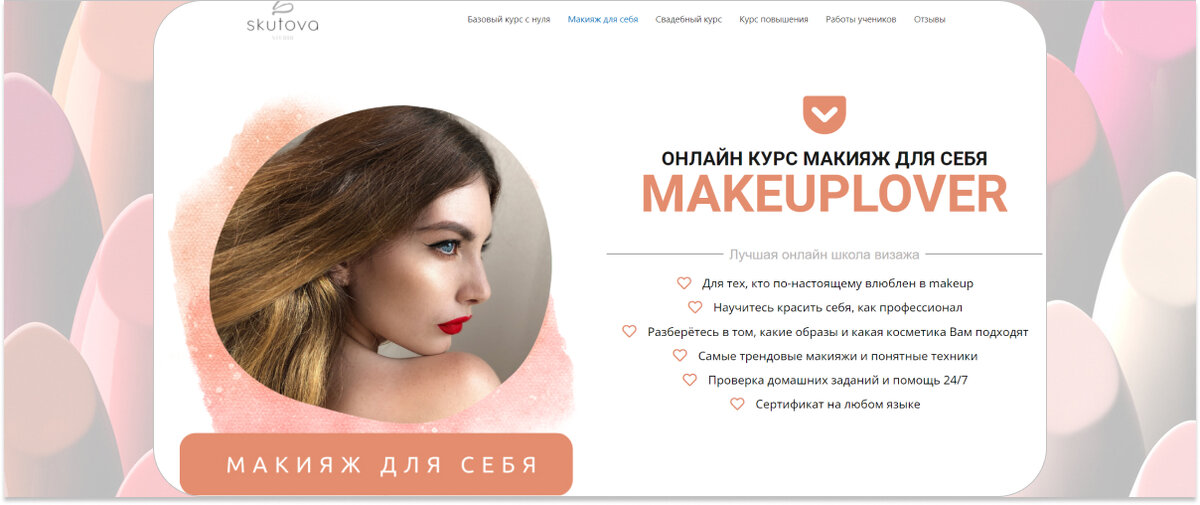1200x505 pixels.
Task: Select "Макияж для себя" in navigation
Action: (x=603, y=19)
